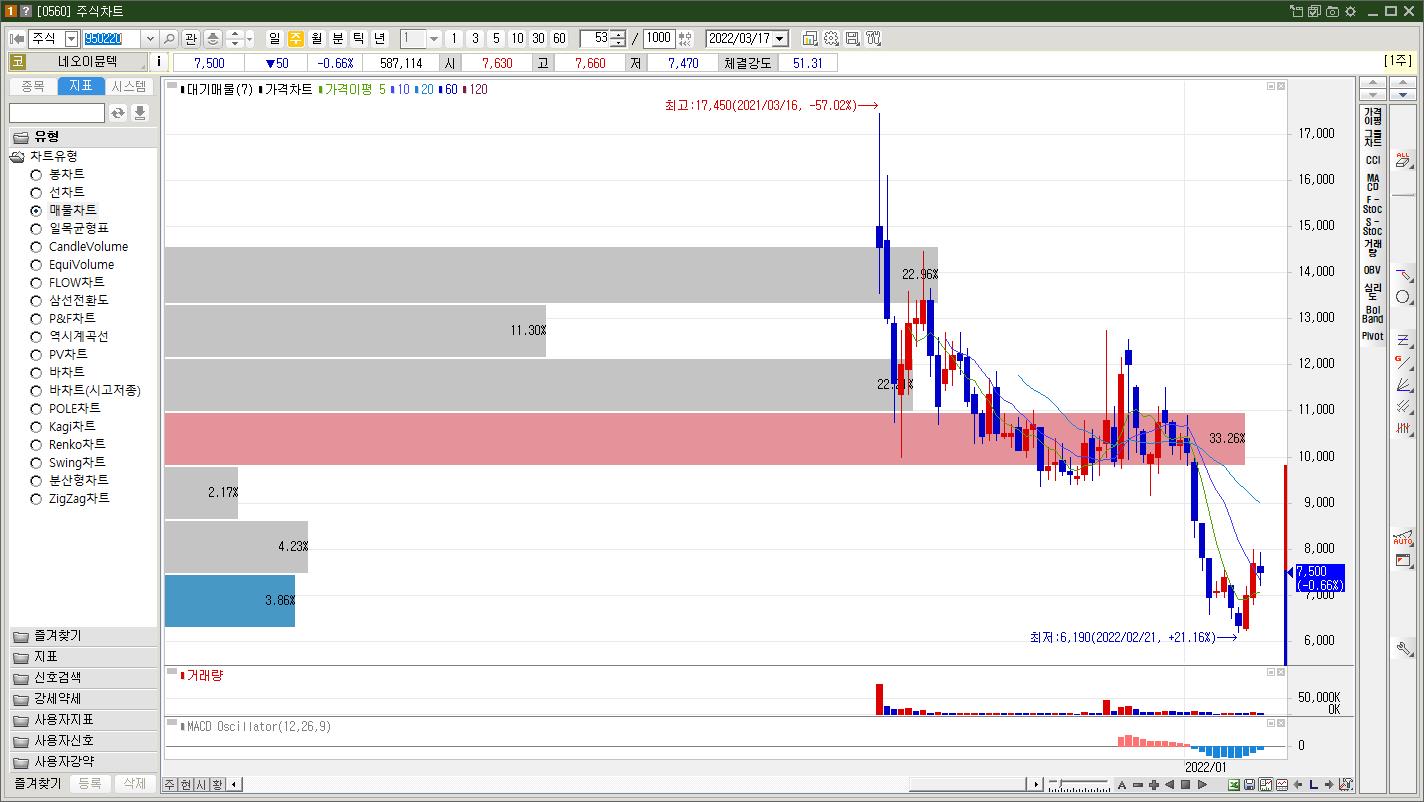Select the erase-all drawing tool
The width and height of the screenshot is (1424, 802).
click(x=1404, y=159)
